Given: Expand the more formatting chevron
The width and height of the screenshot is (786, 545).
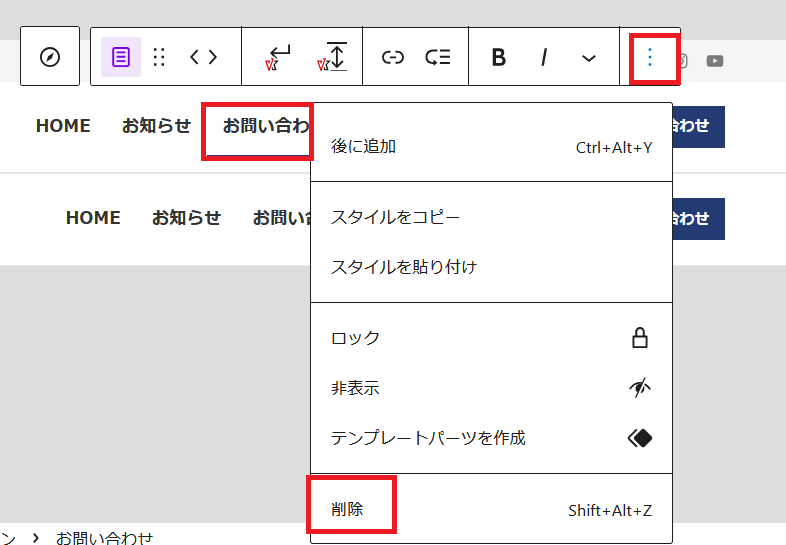Looking at the screenshot, I should (589, 58).
